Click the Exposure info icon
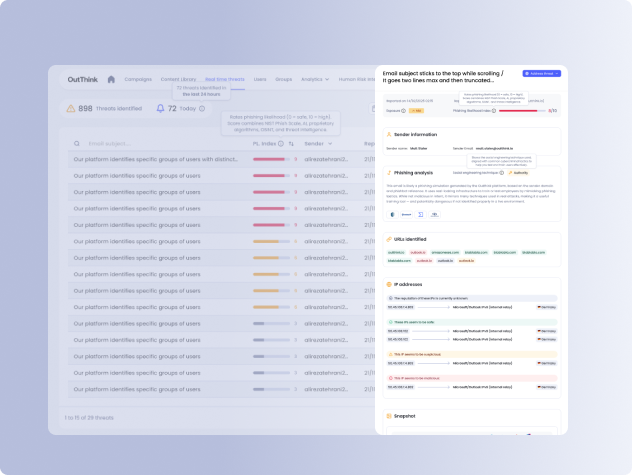Screen dimensions: 632x475 (x=403, y=111)
